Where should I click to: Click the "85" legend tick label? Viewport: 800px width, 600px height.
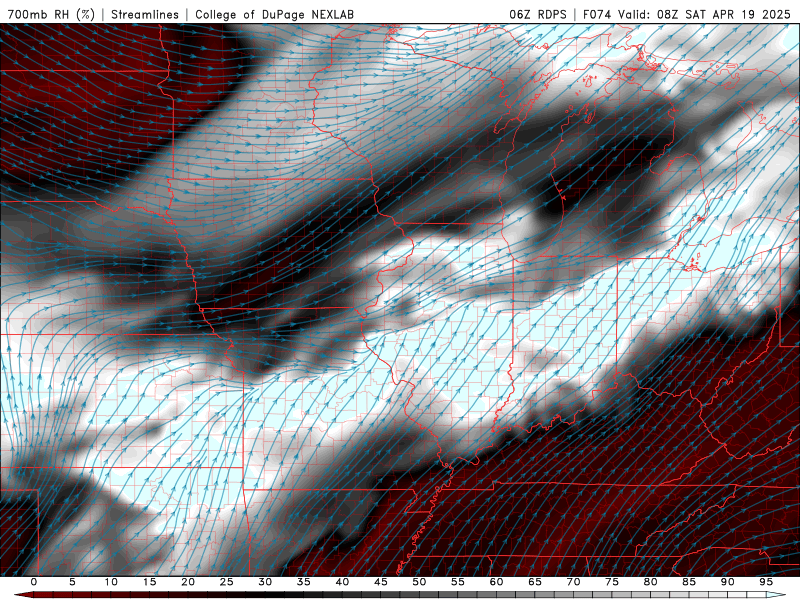[x=689, y=582]
